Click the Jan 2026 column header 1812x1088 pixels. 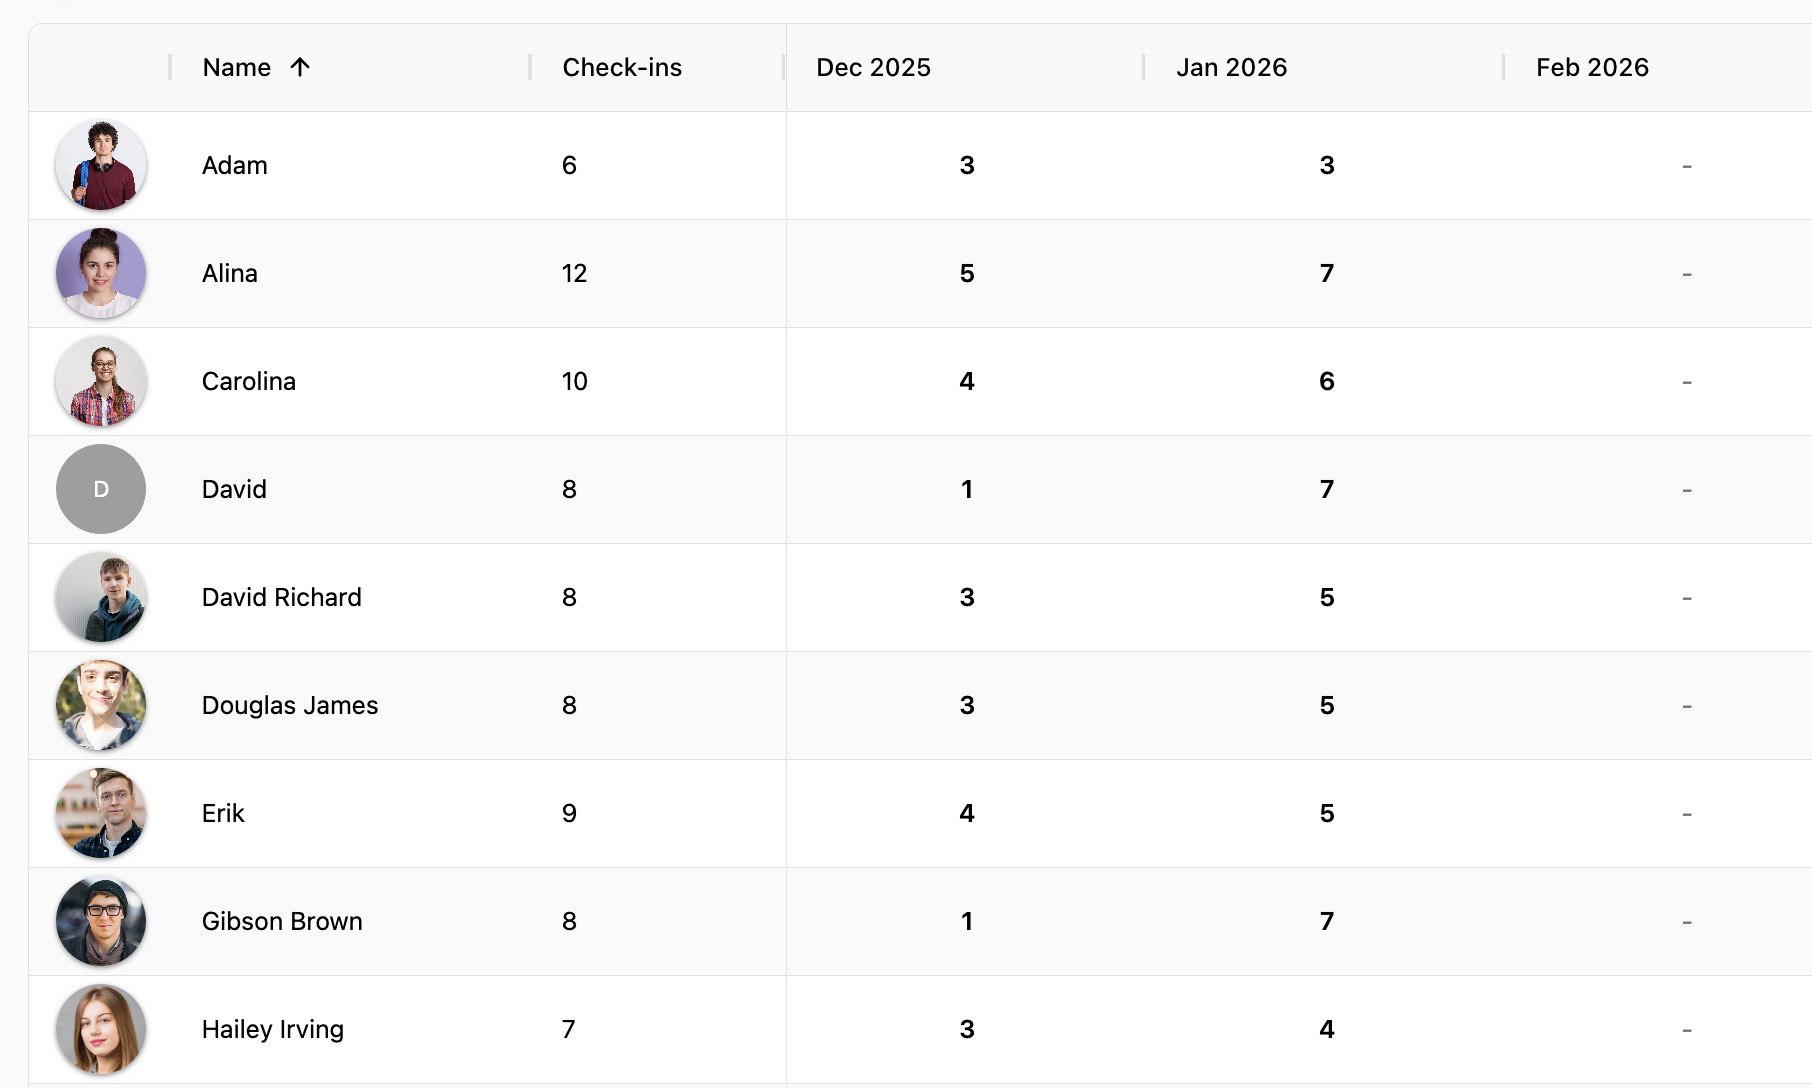coord(1231,67)
